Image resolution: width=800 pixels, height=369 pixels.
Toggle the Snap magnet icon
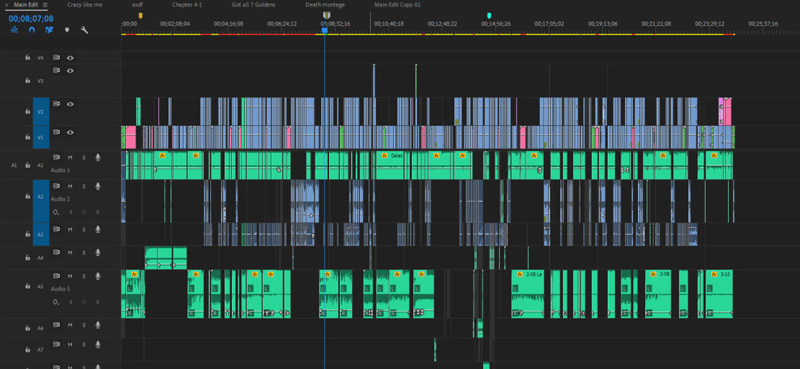click(x=32, y=30)
